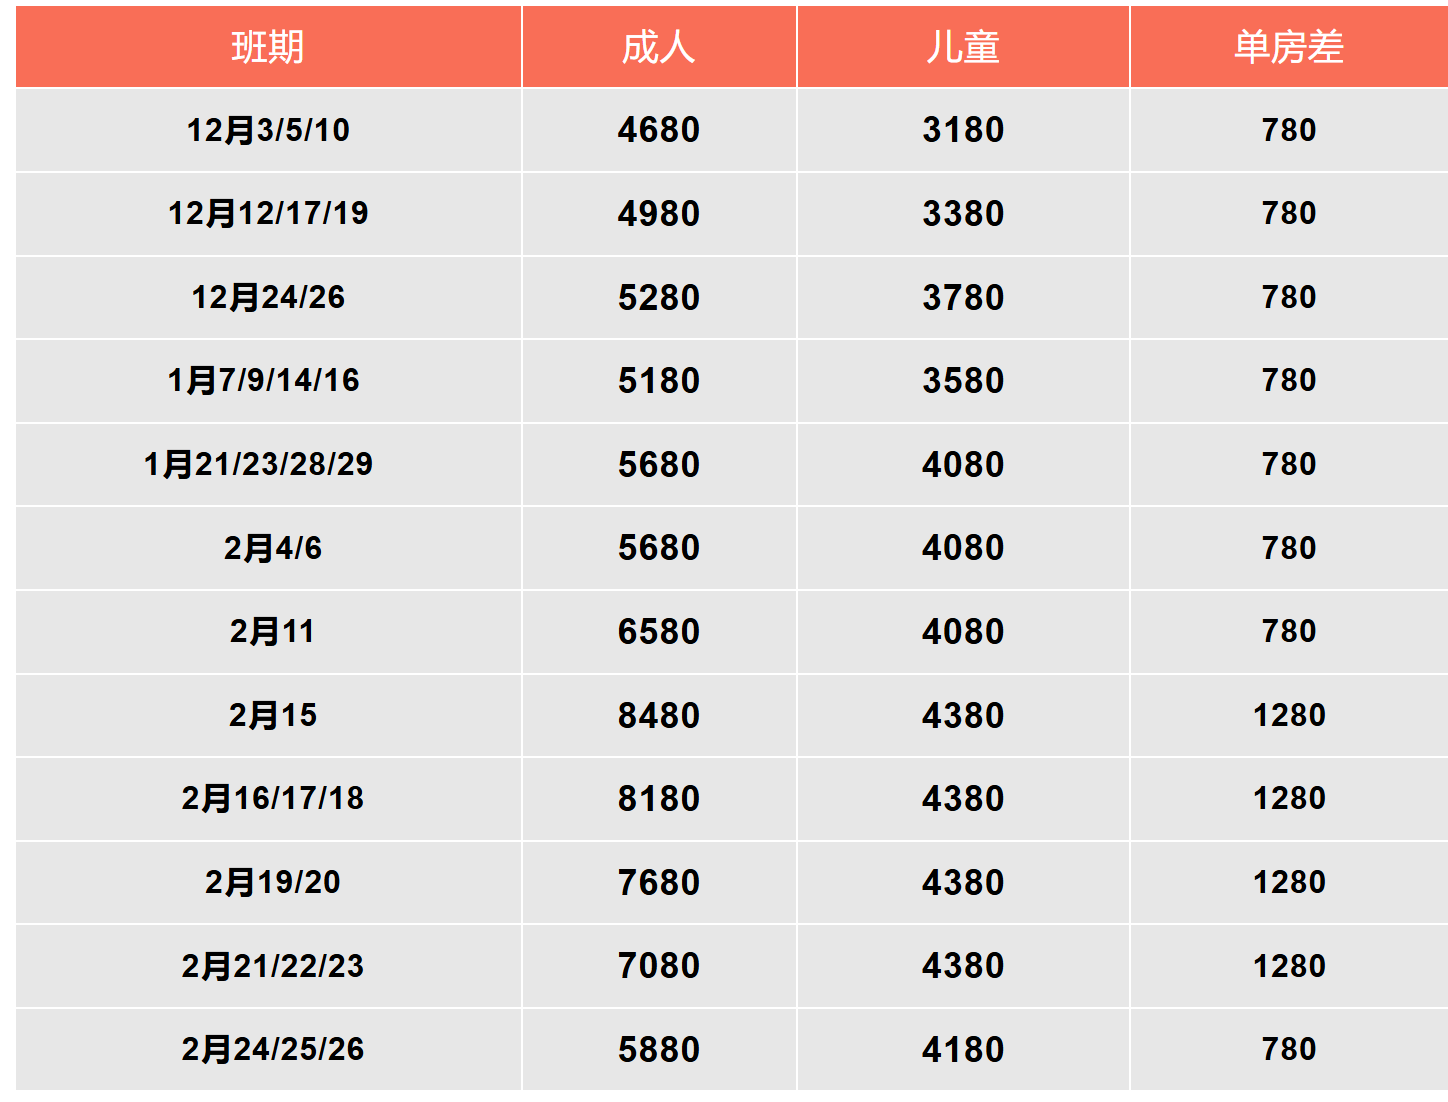1448x1102 pixels.
Task: Click the 12月3/5/10 date cell
Action: coord(268,130)
